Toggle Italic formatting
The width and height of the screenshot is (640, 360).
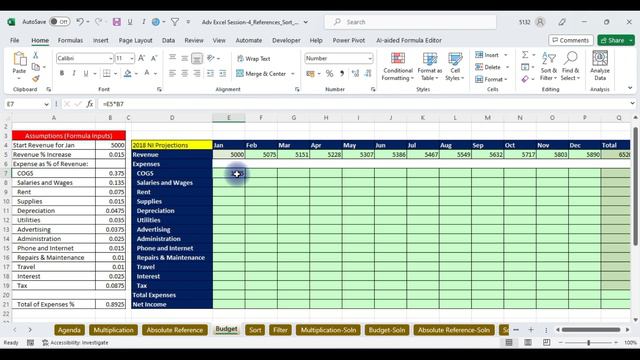pyautogui.click(x=73, y=73)
